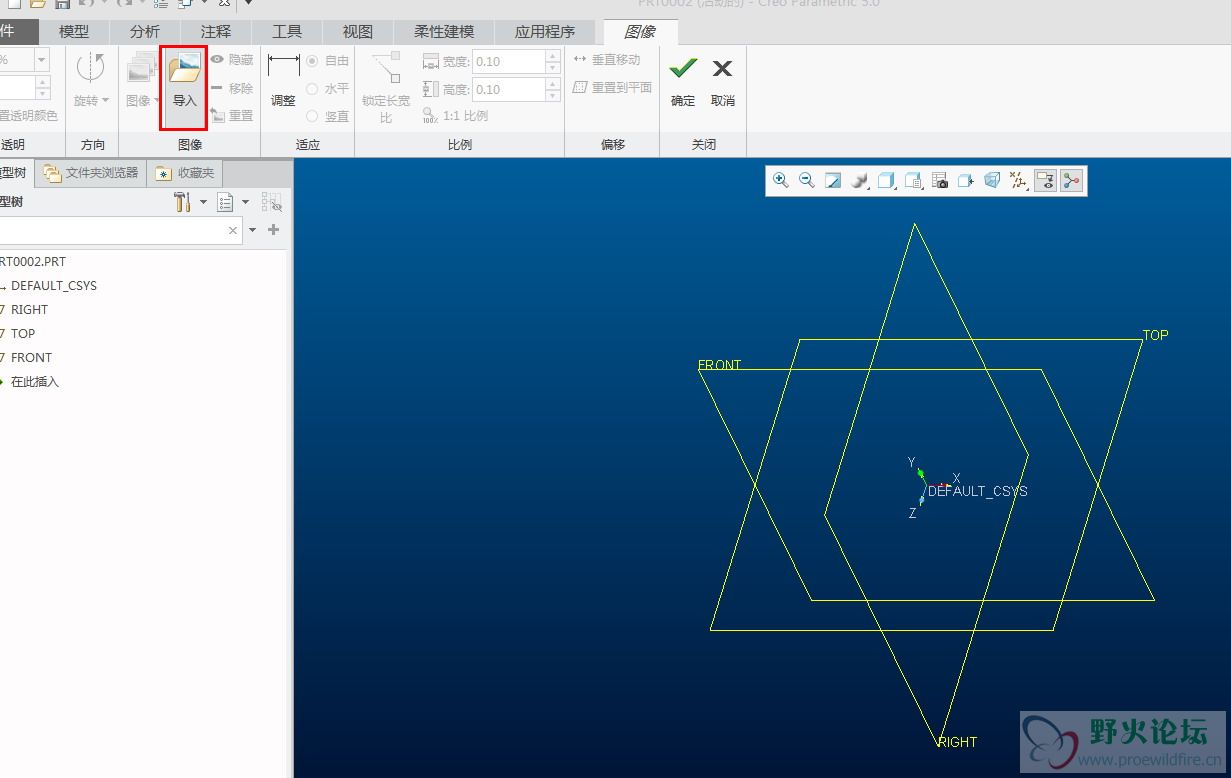The height and width of the screenshot is (778, 1231).
Task: Click the tree filter visibility icon
Action: 272,202
